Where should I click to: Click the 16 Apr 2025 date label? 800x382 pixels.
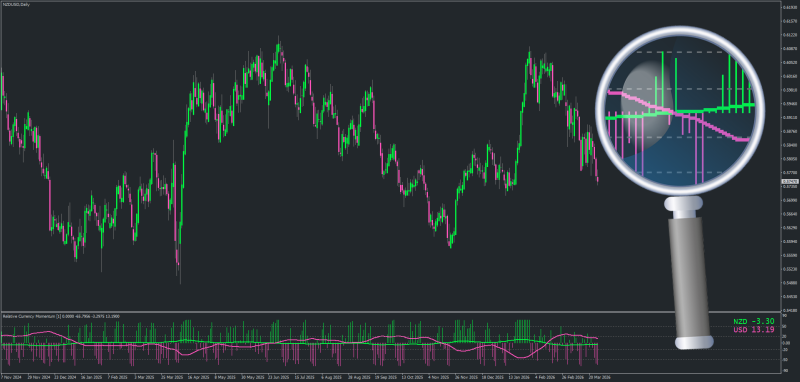(x=198, y=377)
